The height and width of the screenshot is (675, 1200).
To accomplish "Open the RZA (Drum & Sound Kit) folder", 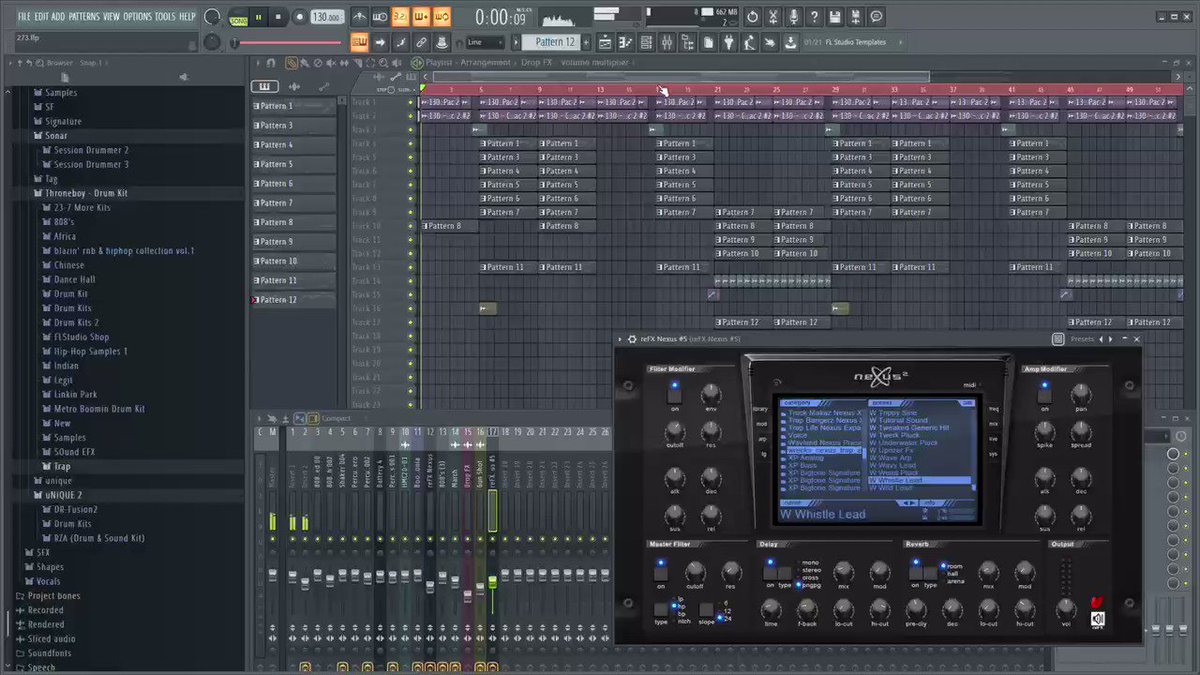I will [99, 538].
